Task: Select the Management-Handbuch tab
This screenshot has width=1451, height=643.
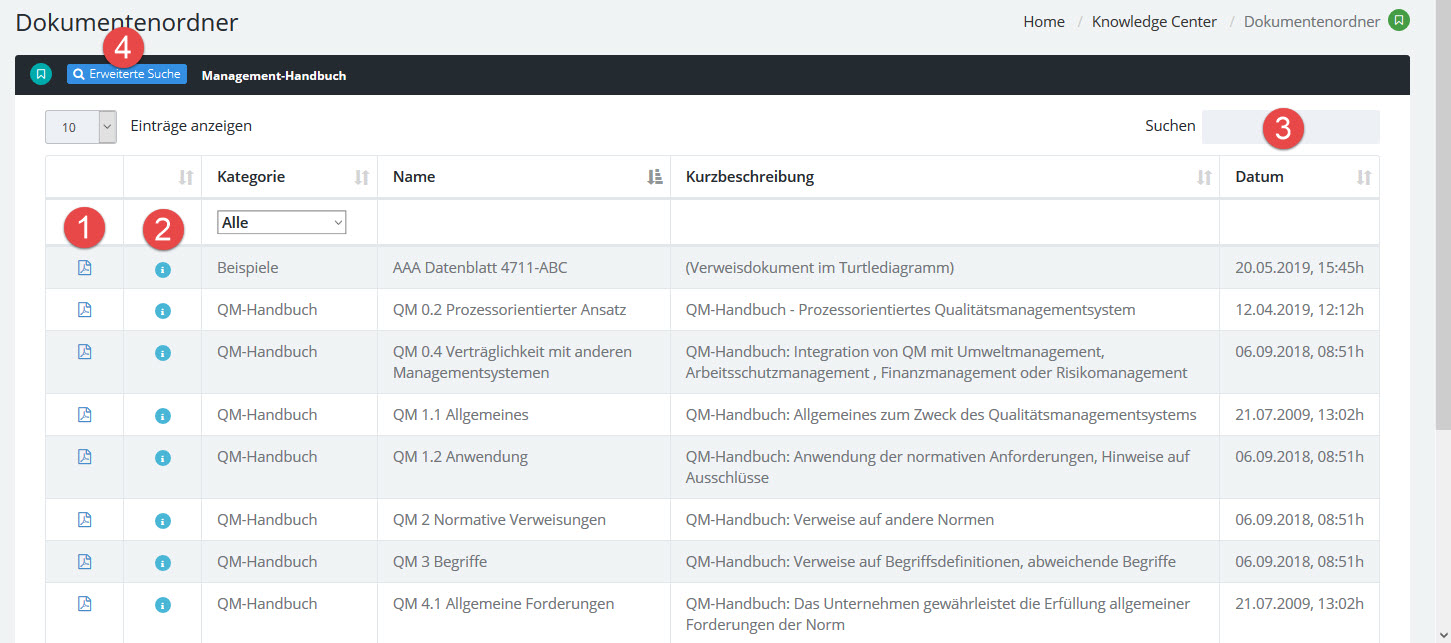Action: (274, 75)
